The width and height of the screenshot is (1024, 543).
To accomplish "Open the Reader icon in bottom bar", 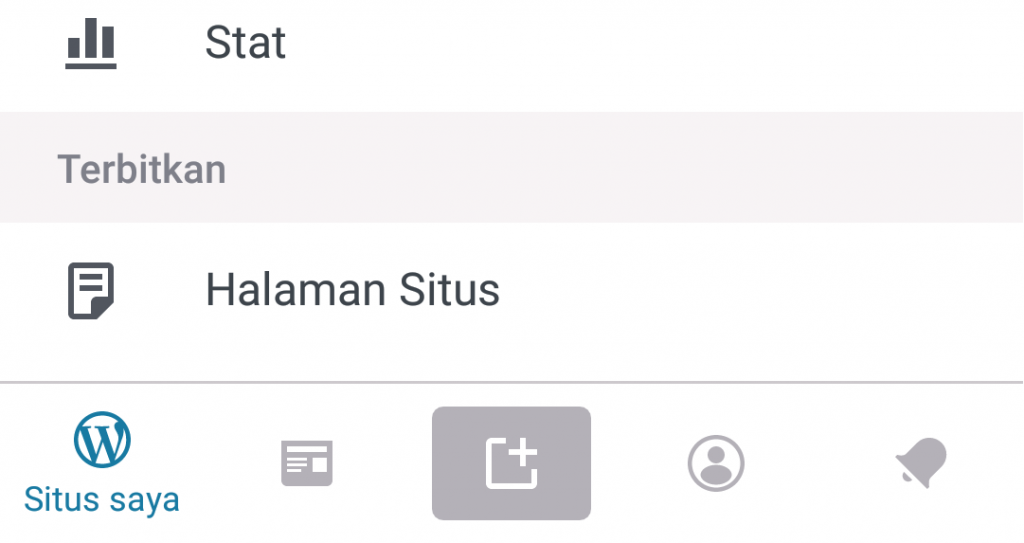I will coord(307,463).
